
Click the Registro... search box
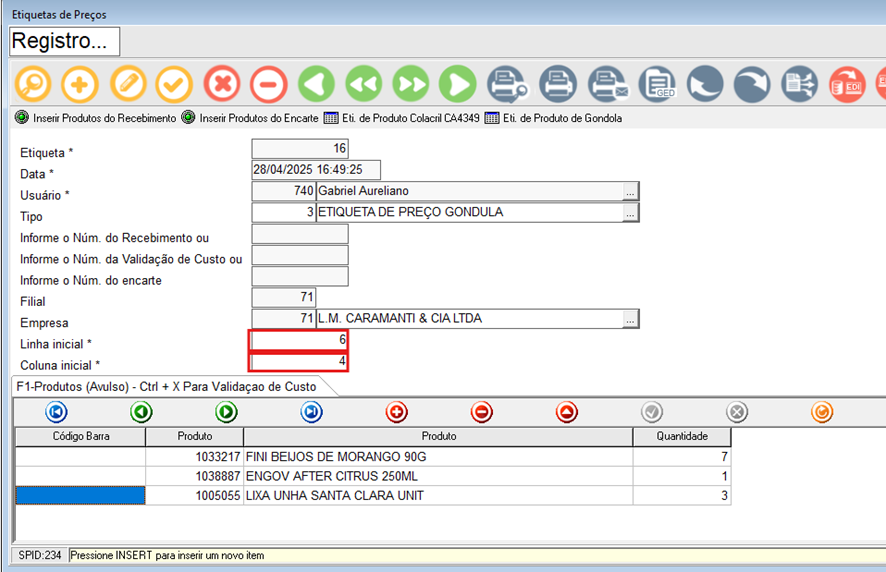(x=64, y=41)
